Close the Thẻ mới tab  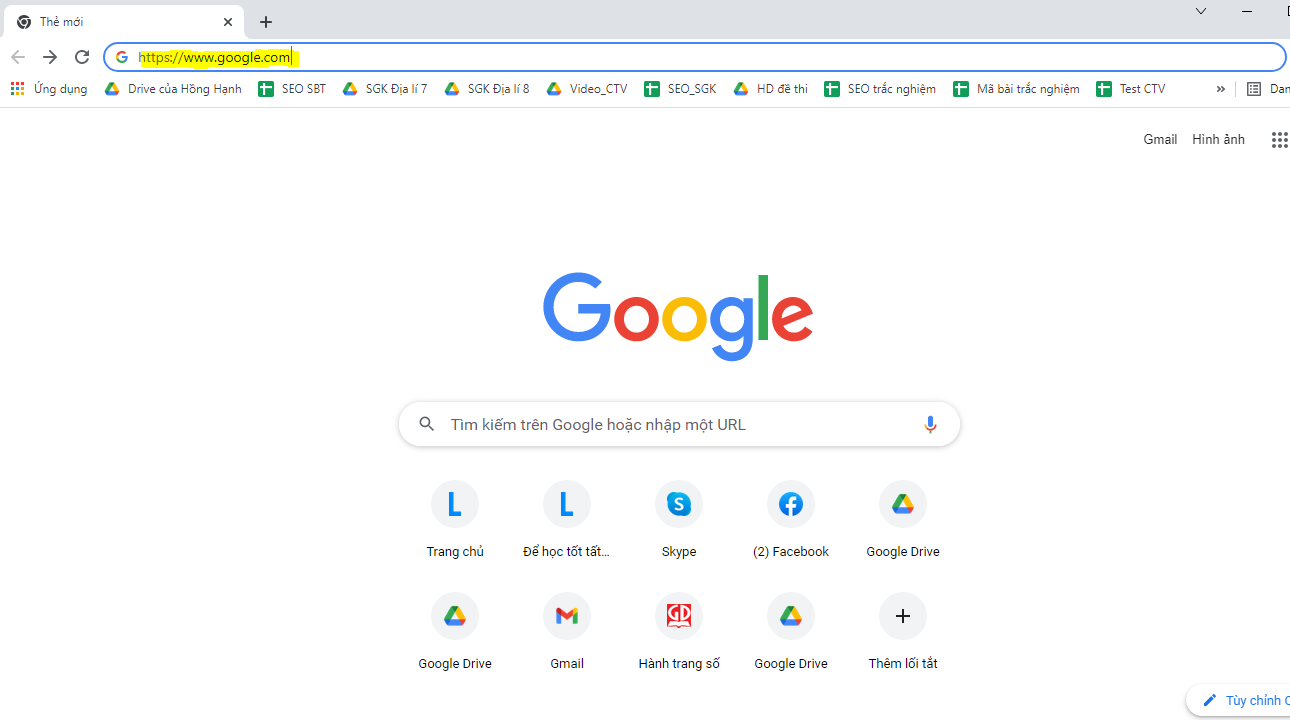pyautogui.click(x=228, y=22)
